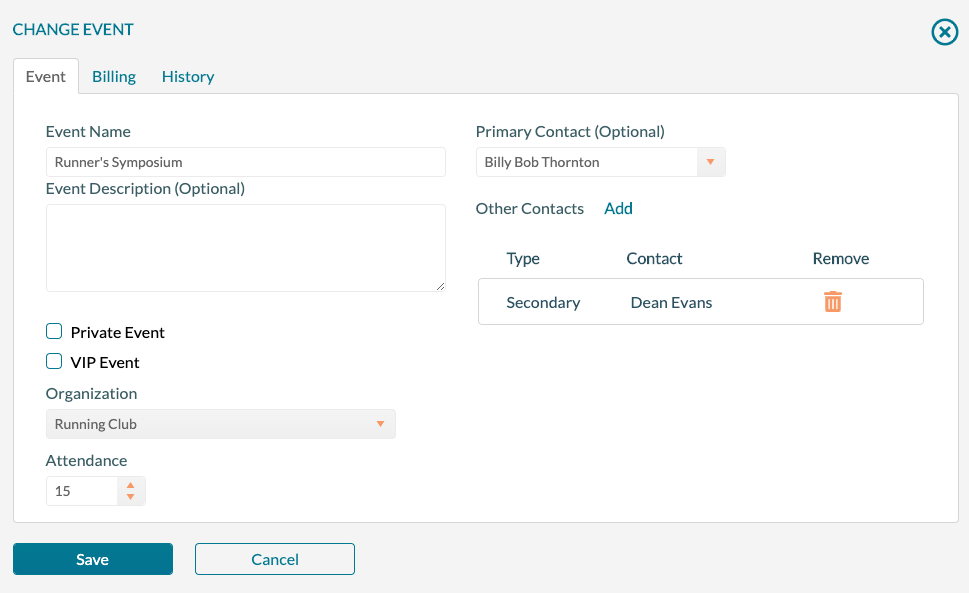This screenshot has width=969, height=593.
Task: Open the Primary Contact dropdown arrow
Action: click(x=711, y=161)
